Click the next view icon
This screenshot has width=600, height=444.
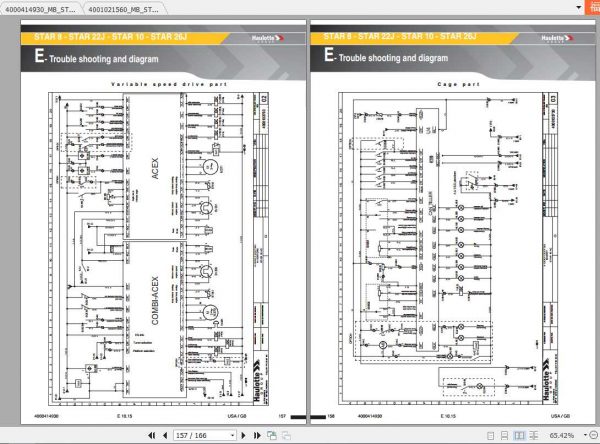286,435
